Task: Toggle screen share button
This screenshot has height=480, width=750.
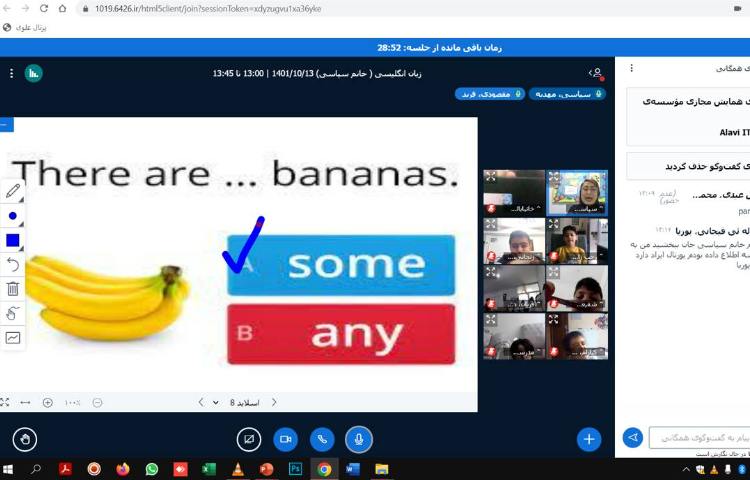Action: pos(249,438)
